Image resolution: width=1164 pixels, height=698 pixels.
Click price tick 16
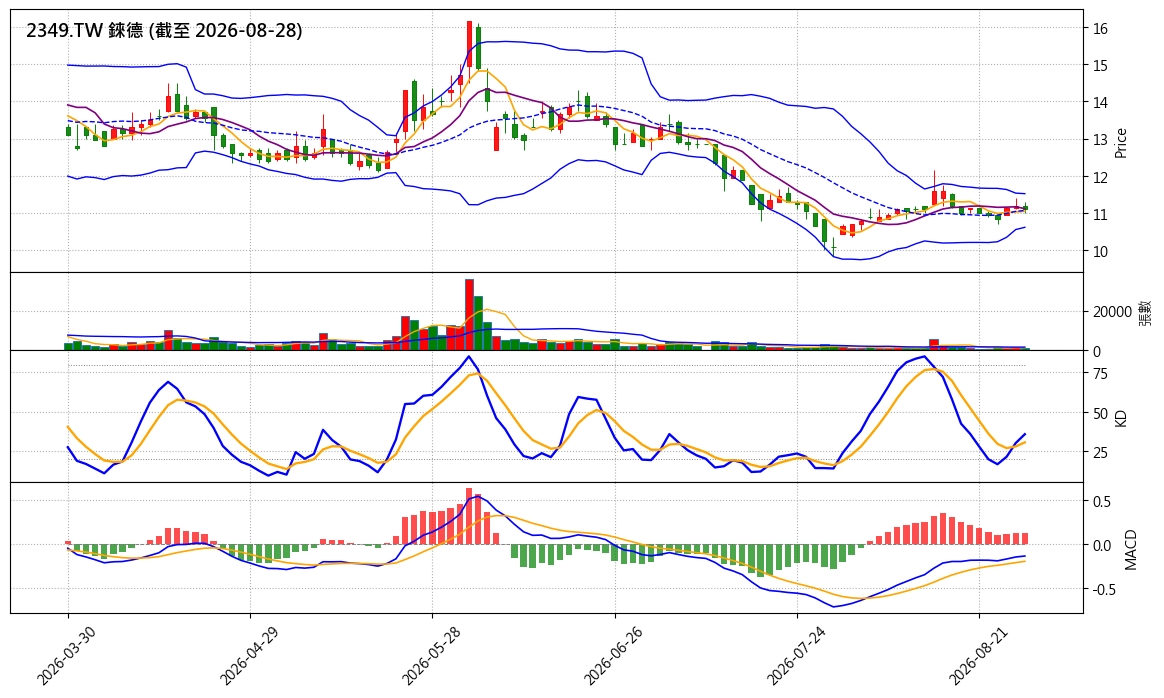coord(1100,29)
